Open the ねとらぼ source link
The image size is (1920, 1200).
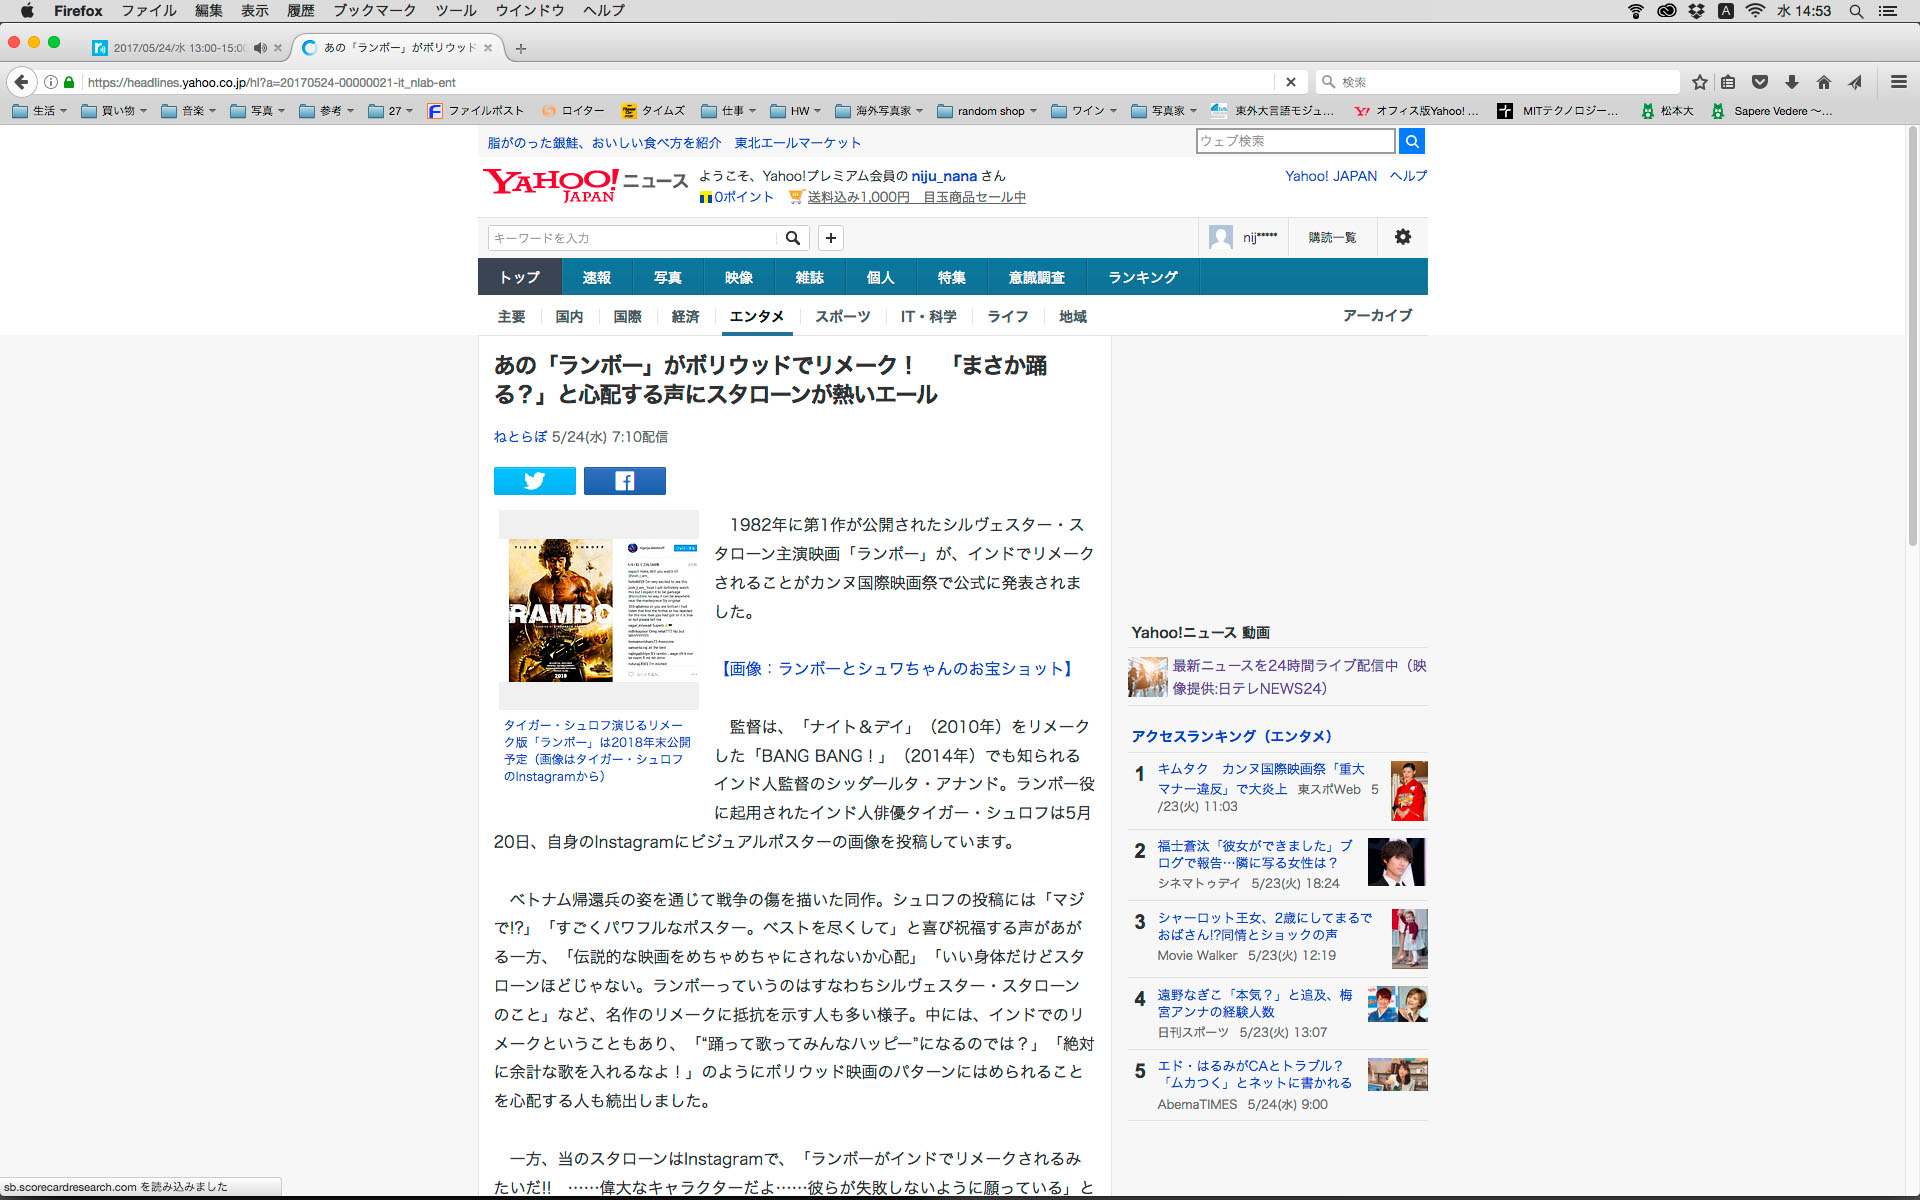tap(520, 437)
